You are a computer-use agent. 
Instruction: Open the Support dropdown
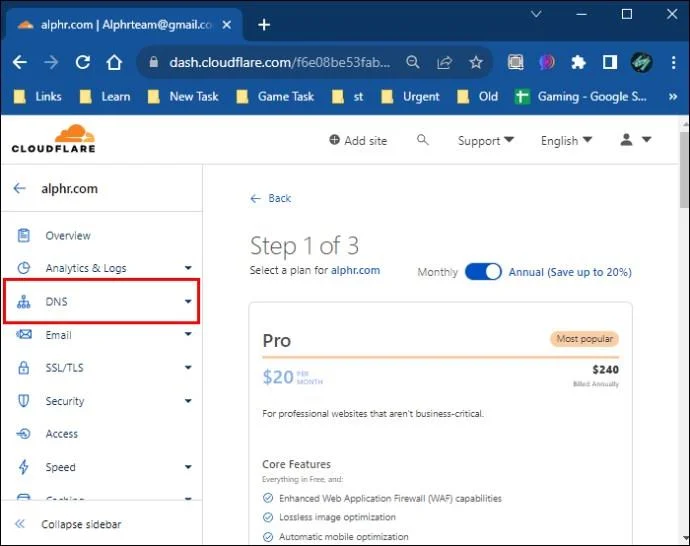pyautogui.click(x=486, y=141)
